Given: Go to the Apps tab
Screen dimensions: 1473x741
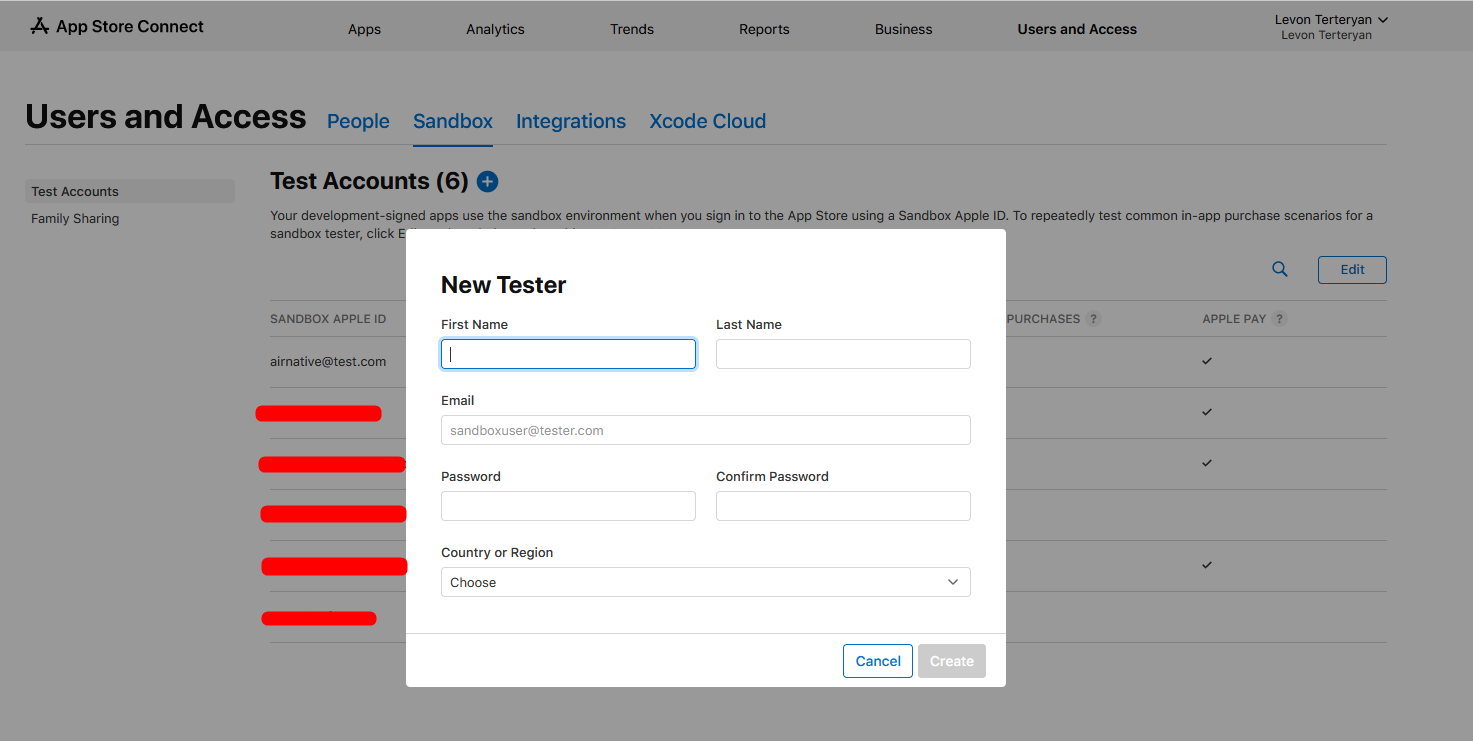Looking at the screenshot, I should tap(364, 29).
